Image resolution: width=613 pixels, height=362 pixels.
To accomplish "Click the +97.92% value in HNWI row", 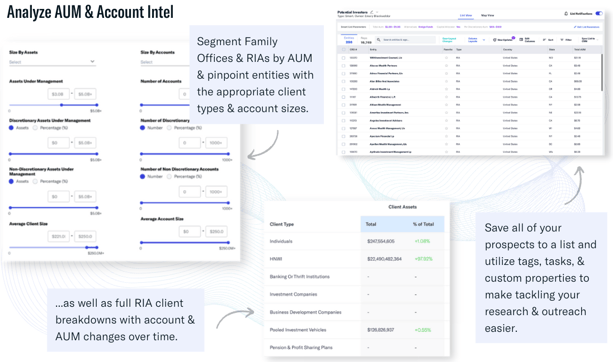I will pos(423,259).
